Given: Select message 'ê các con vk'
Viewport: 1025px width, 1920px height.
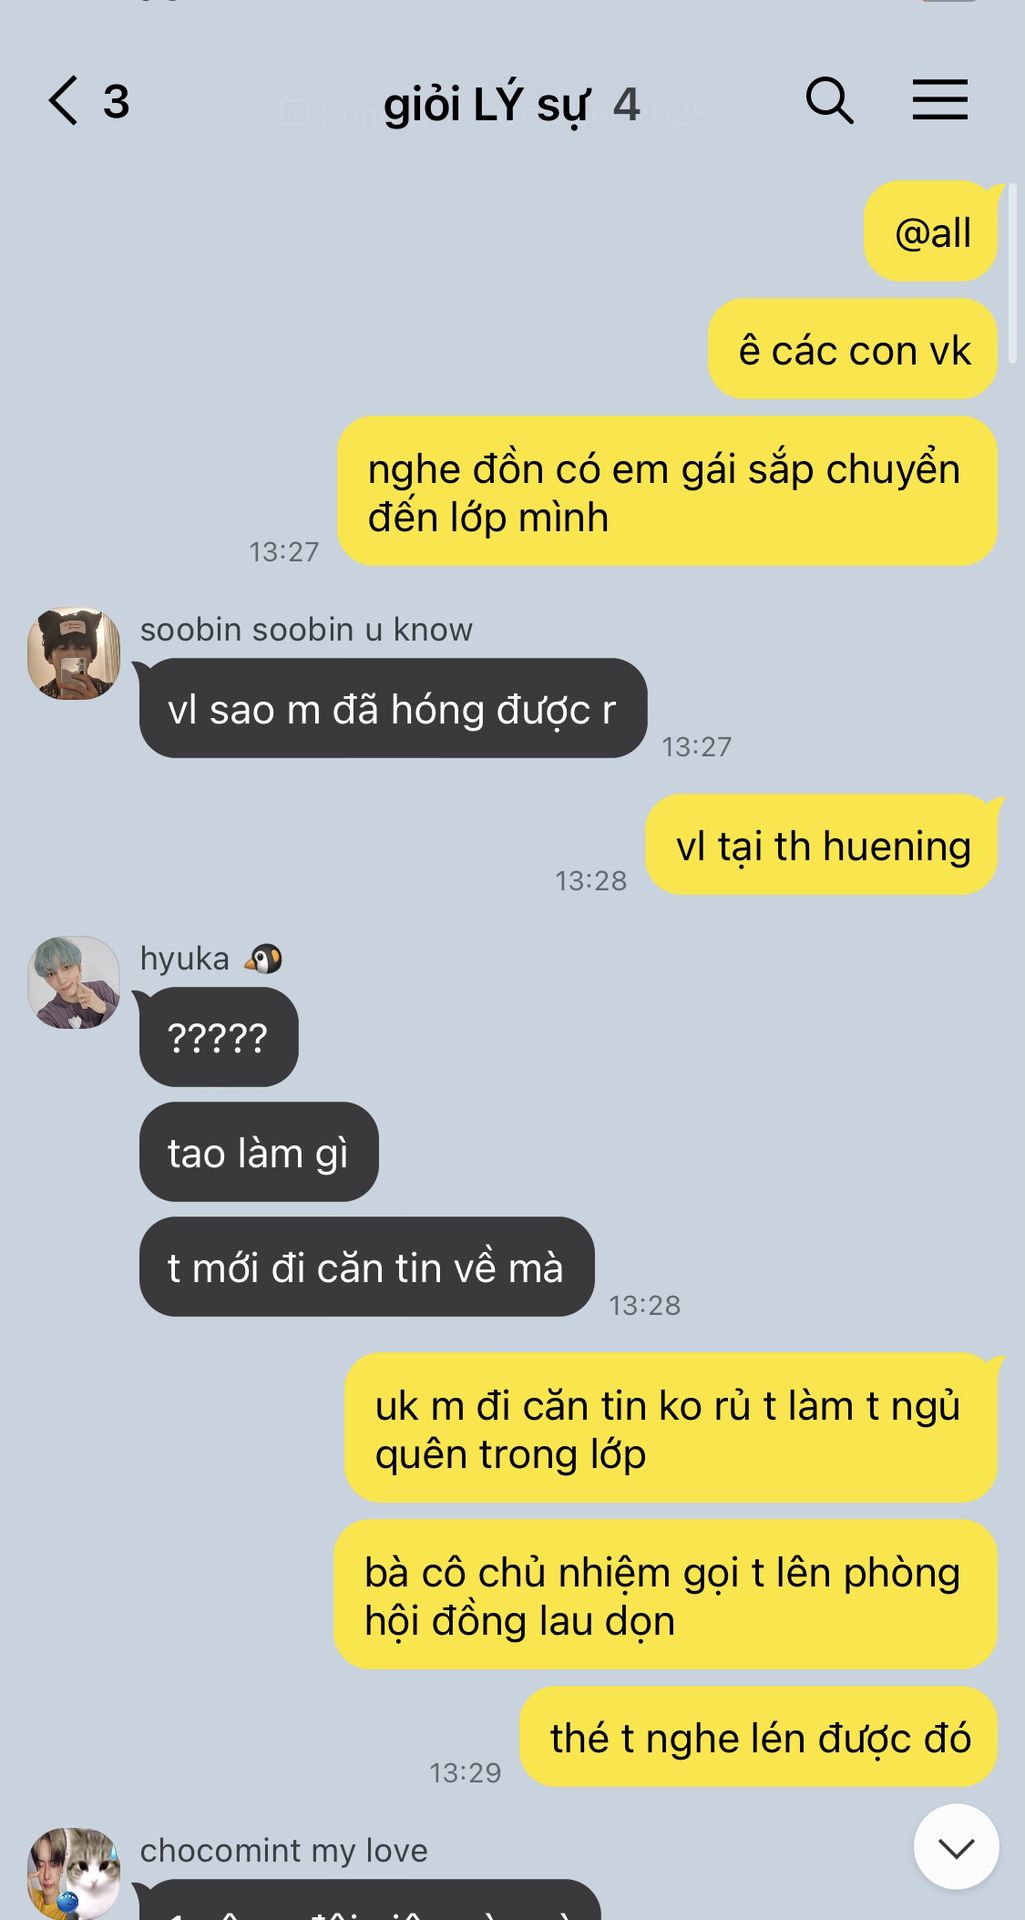Looking at the screenshot, I should (853, 349).
